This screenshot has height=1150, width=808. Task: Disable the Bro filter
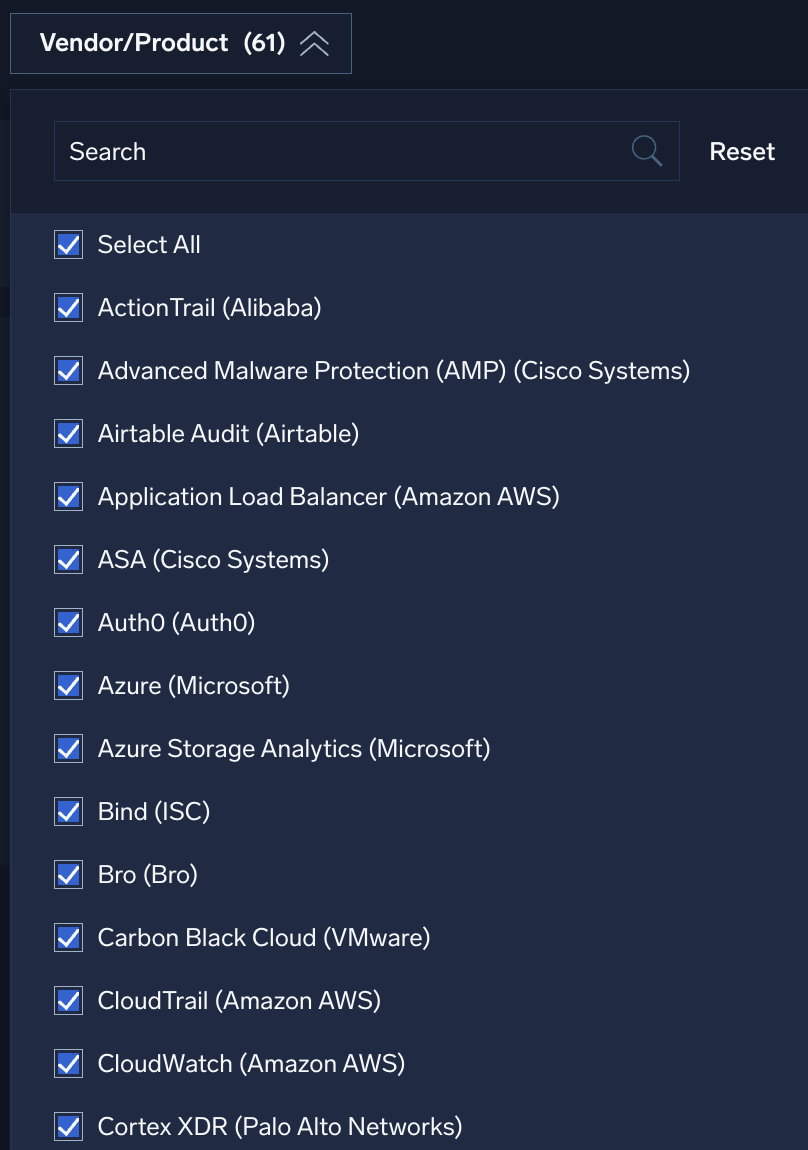(67, 874)
